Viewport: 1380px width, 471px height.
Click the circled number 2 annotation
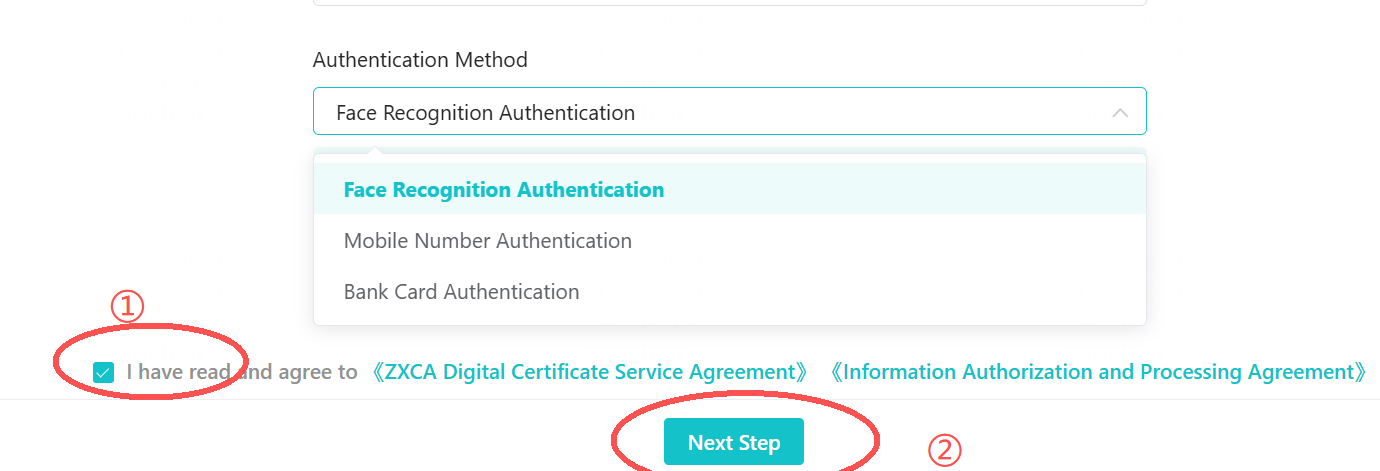click(944, 451)
